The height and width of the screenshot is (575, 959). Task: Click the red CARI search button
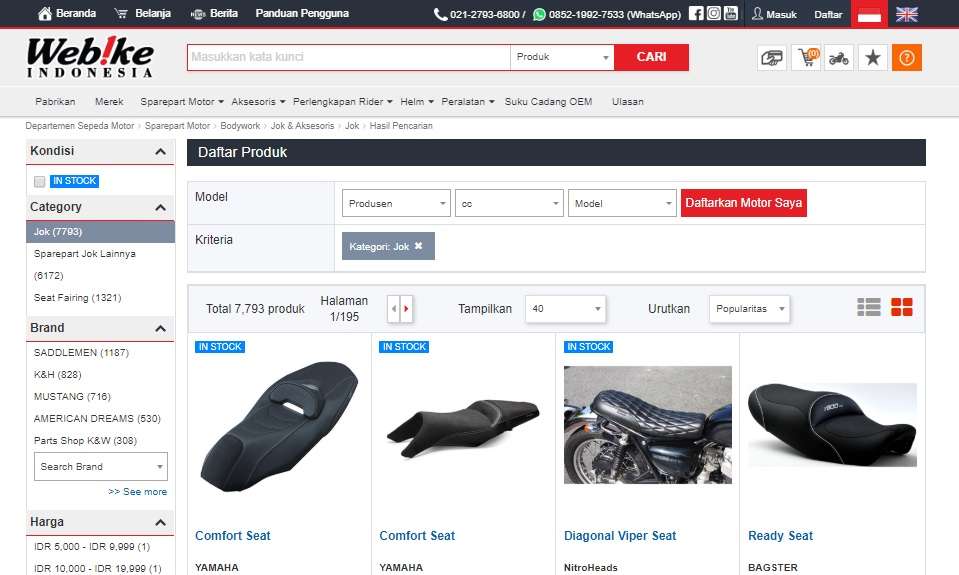point(651,57)
